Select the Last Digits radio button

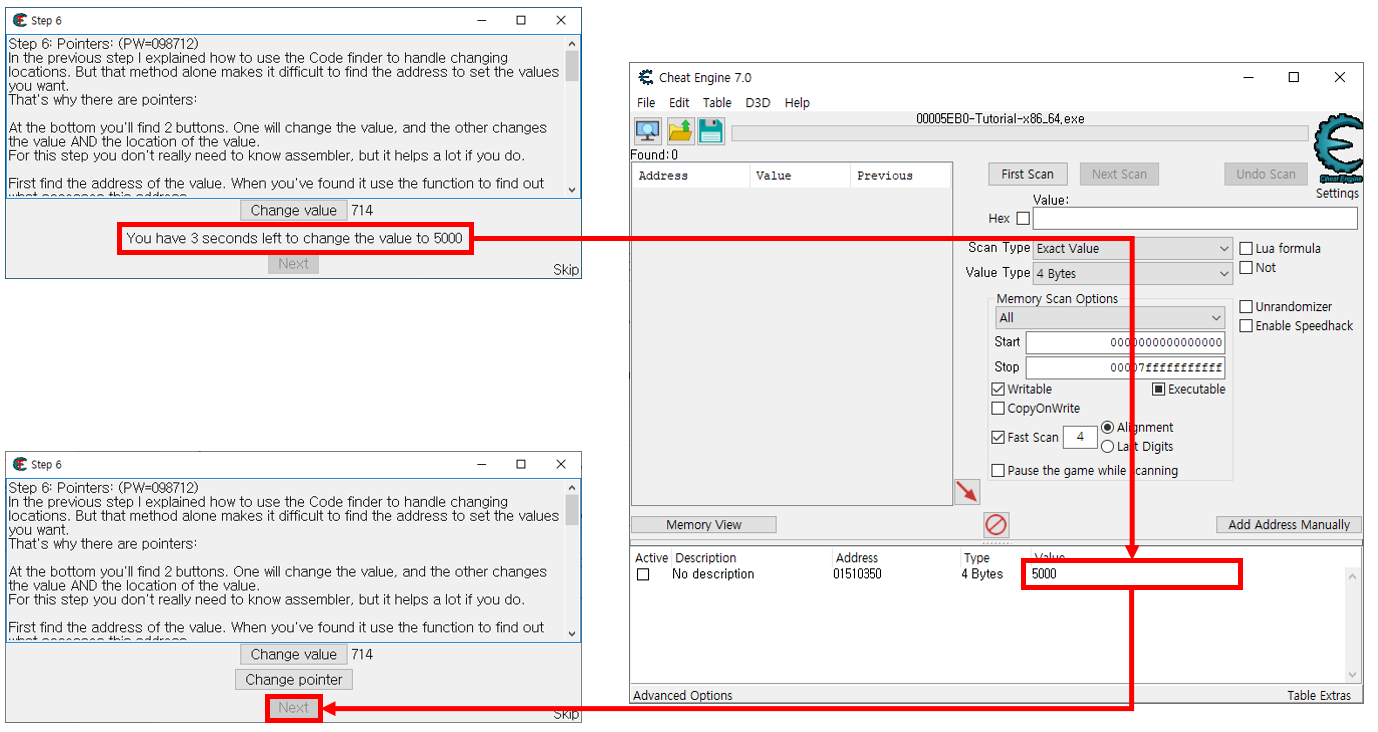click(1107, 446)
